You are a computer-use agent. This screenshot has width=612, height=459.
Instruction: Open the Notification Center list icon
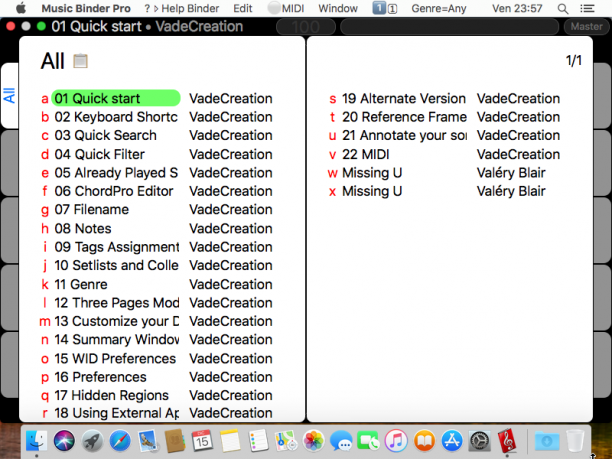(x=587, y=9)
